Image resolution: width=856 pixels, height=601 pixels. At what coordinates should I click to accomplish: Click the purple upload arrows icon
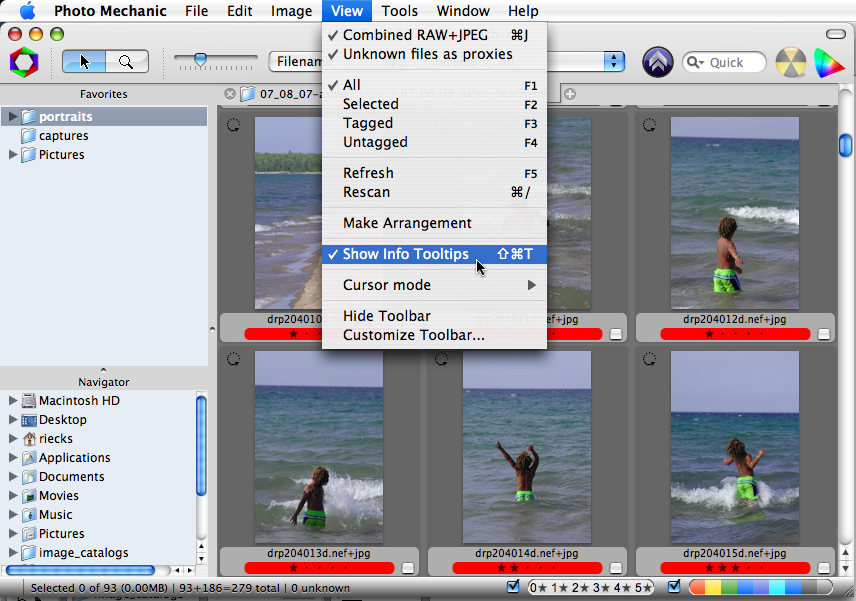pyautogui.click(x=657, y=62)
